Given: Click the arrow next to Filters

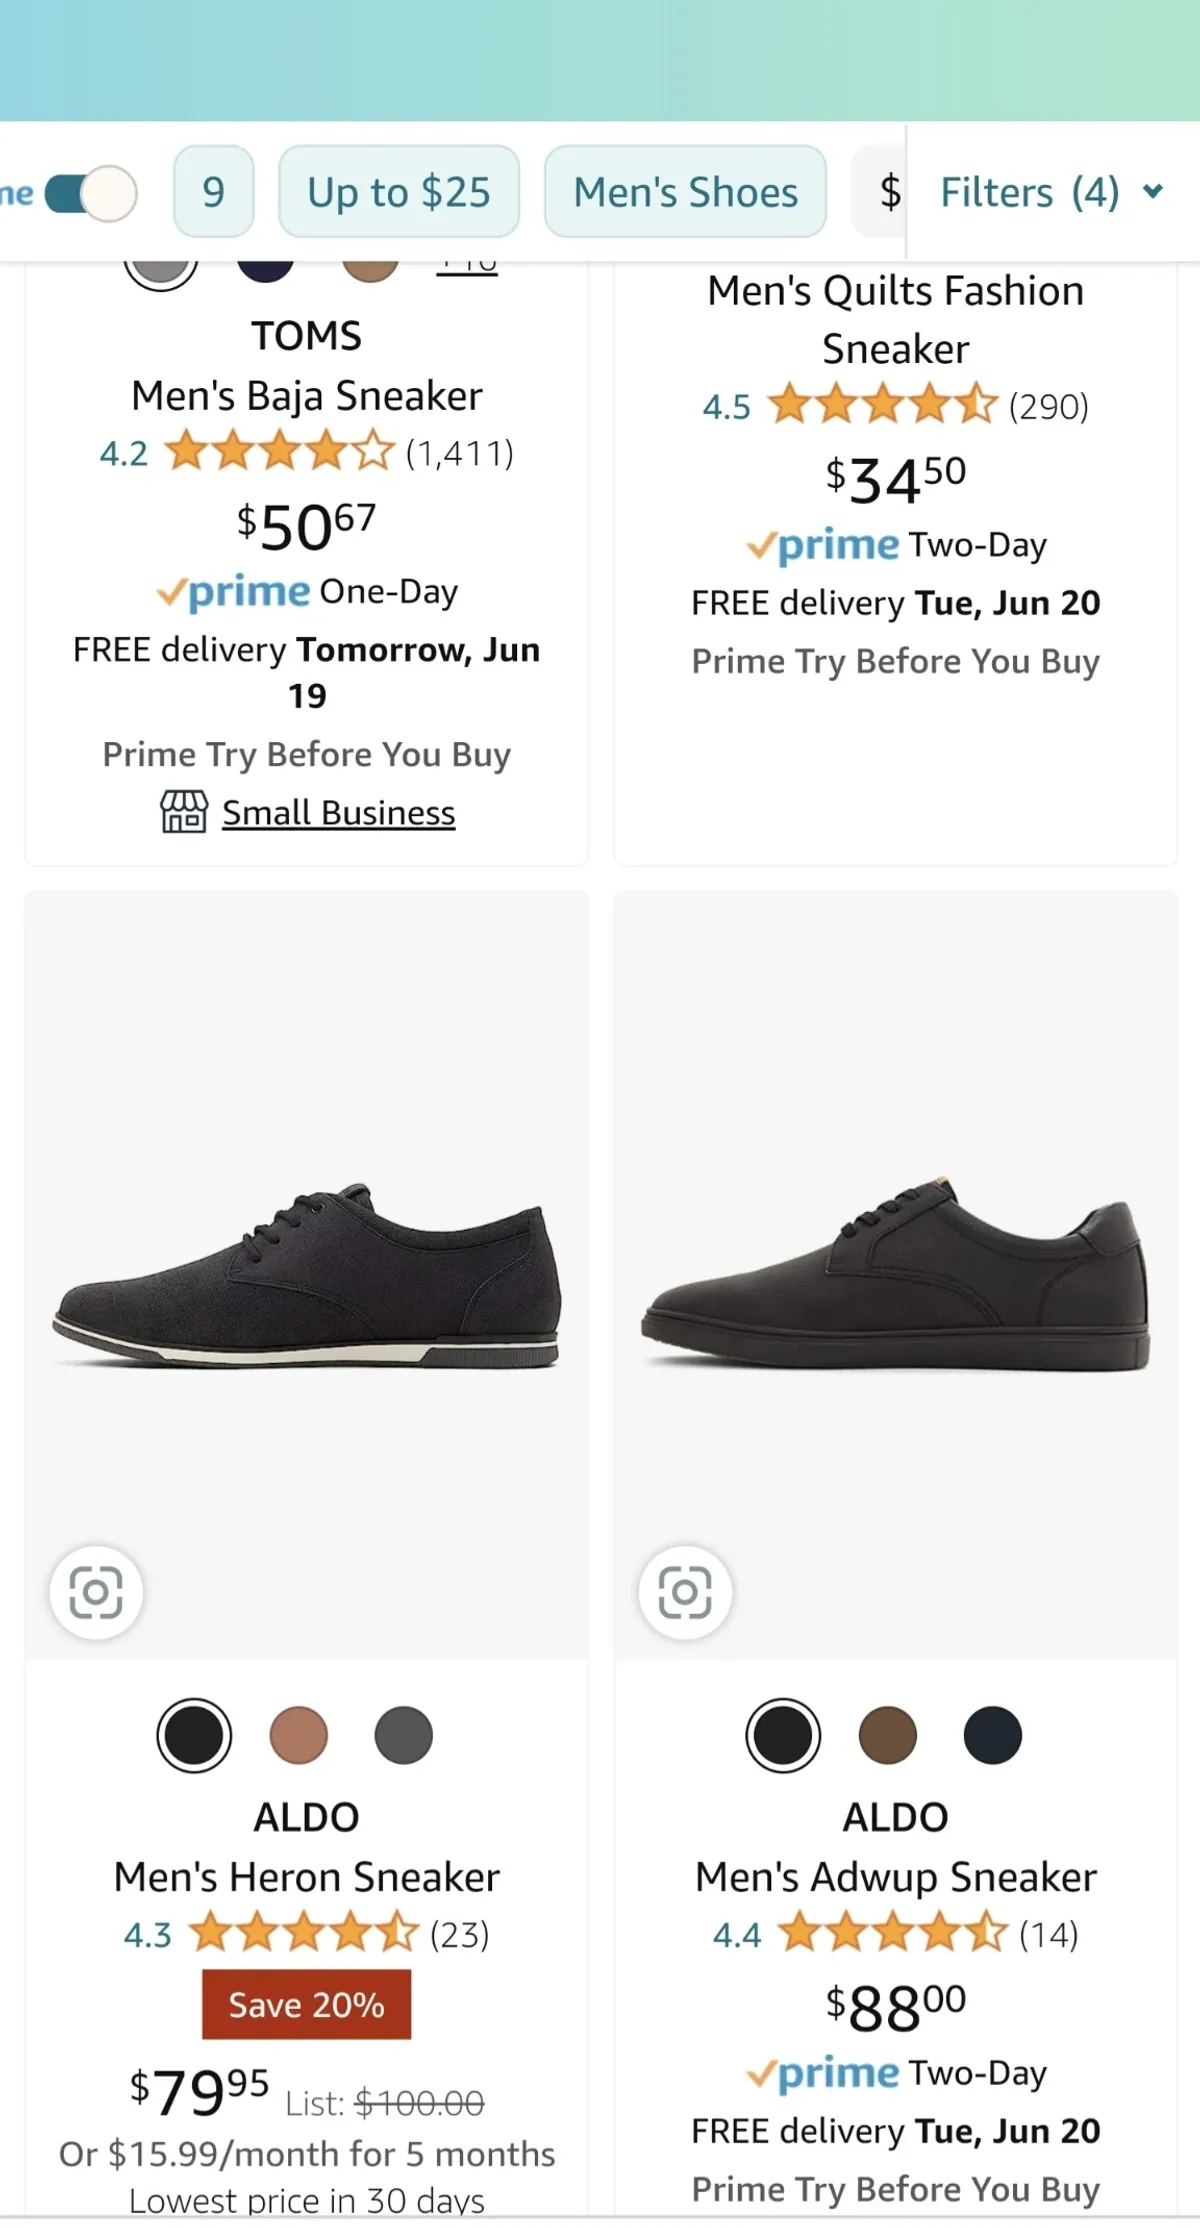Looking at the screenshot, I should 1153,191.
